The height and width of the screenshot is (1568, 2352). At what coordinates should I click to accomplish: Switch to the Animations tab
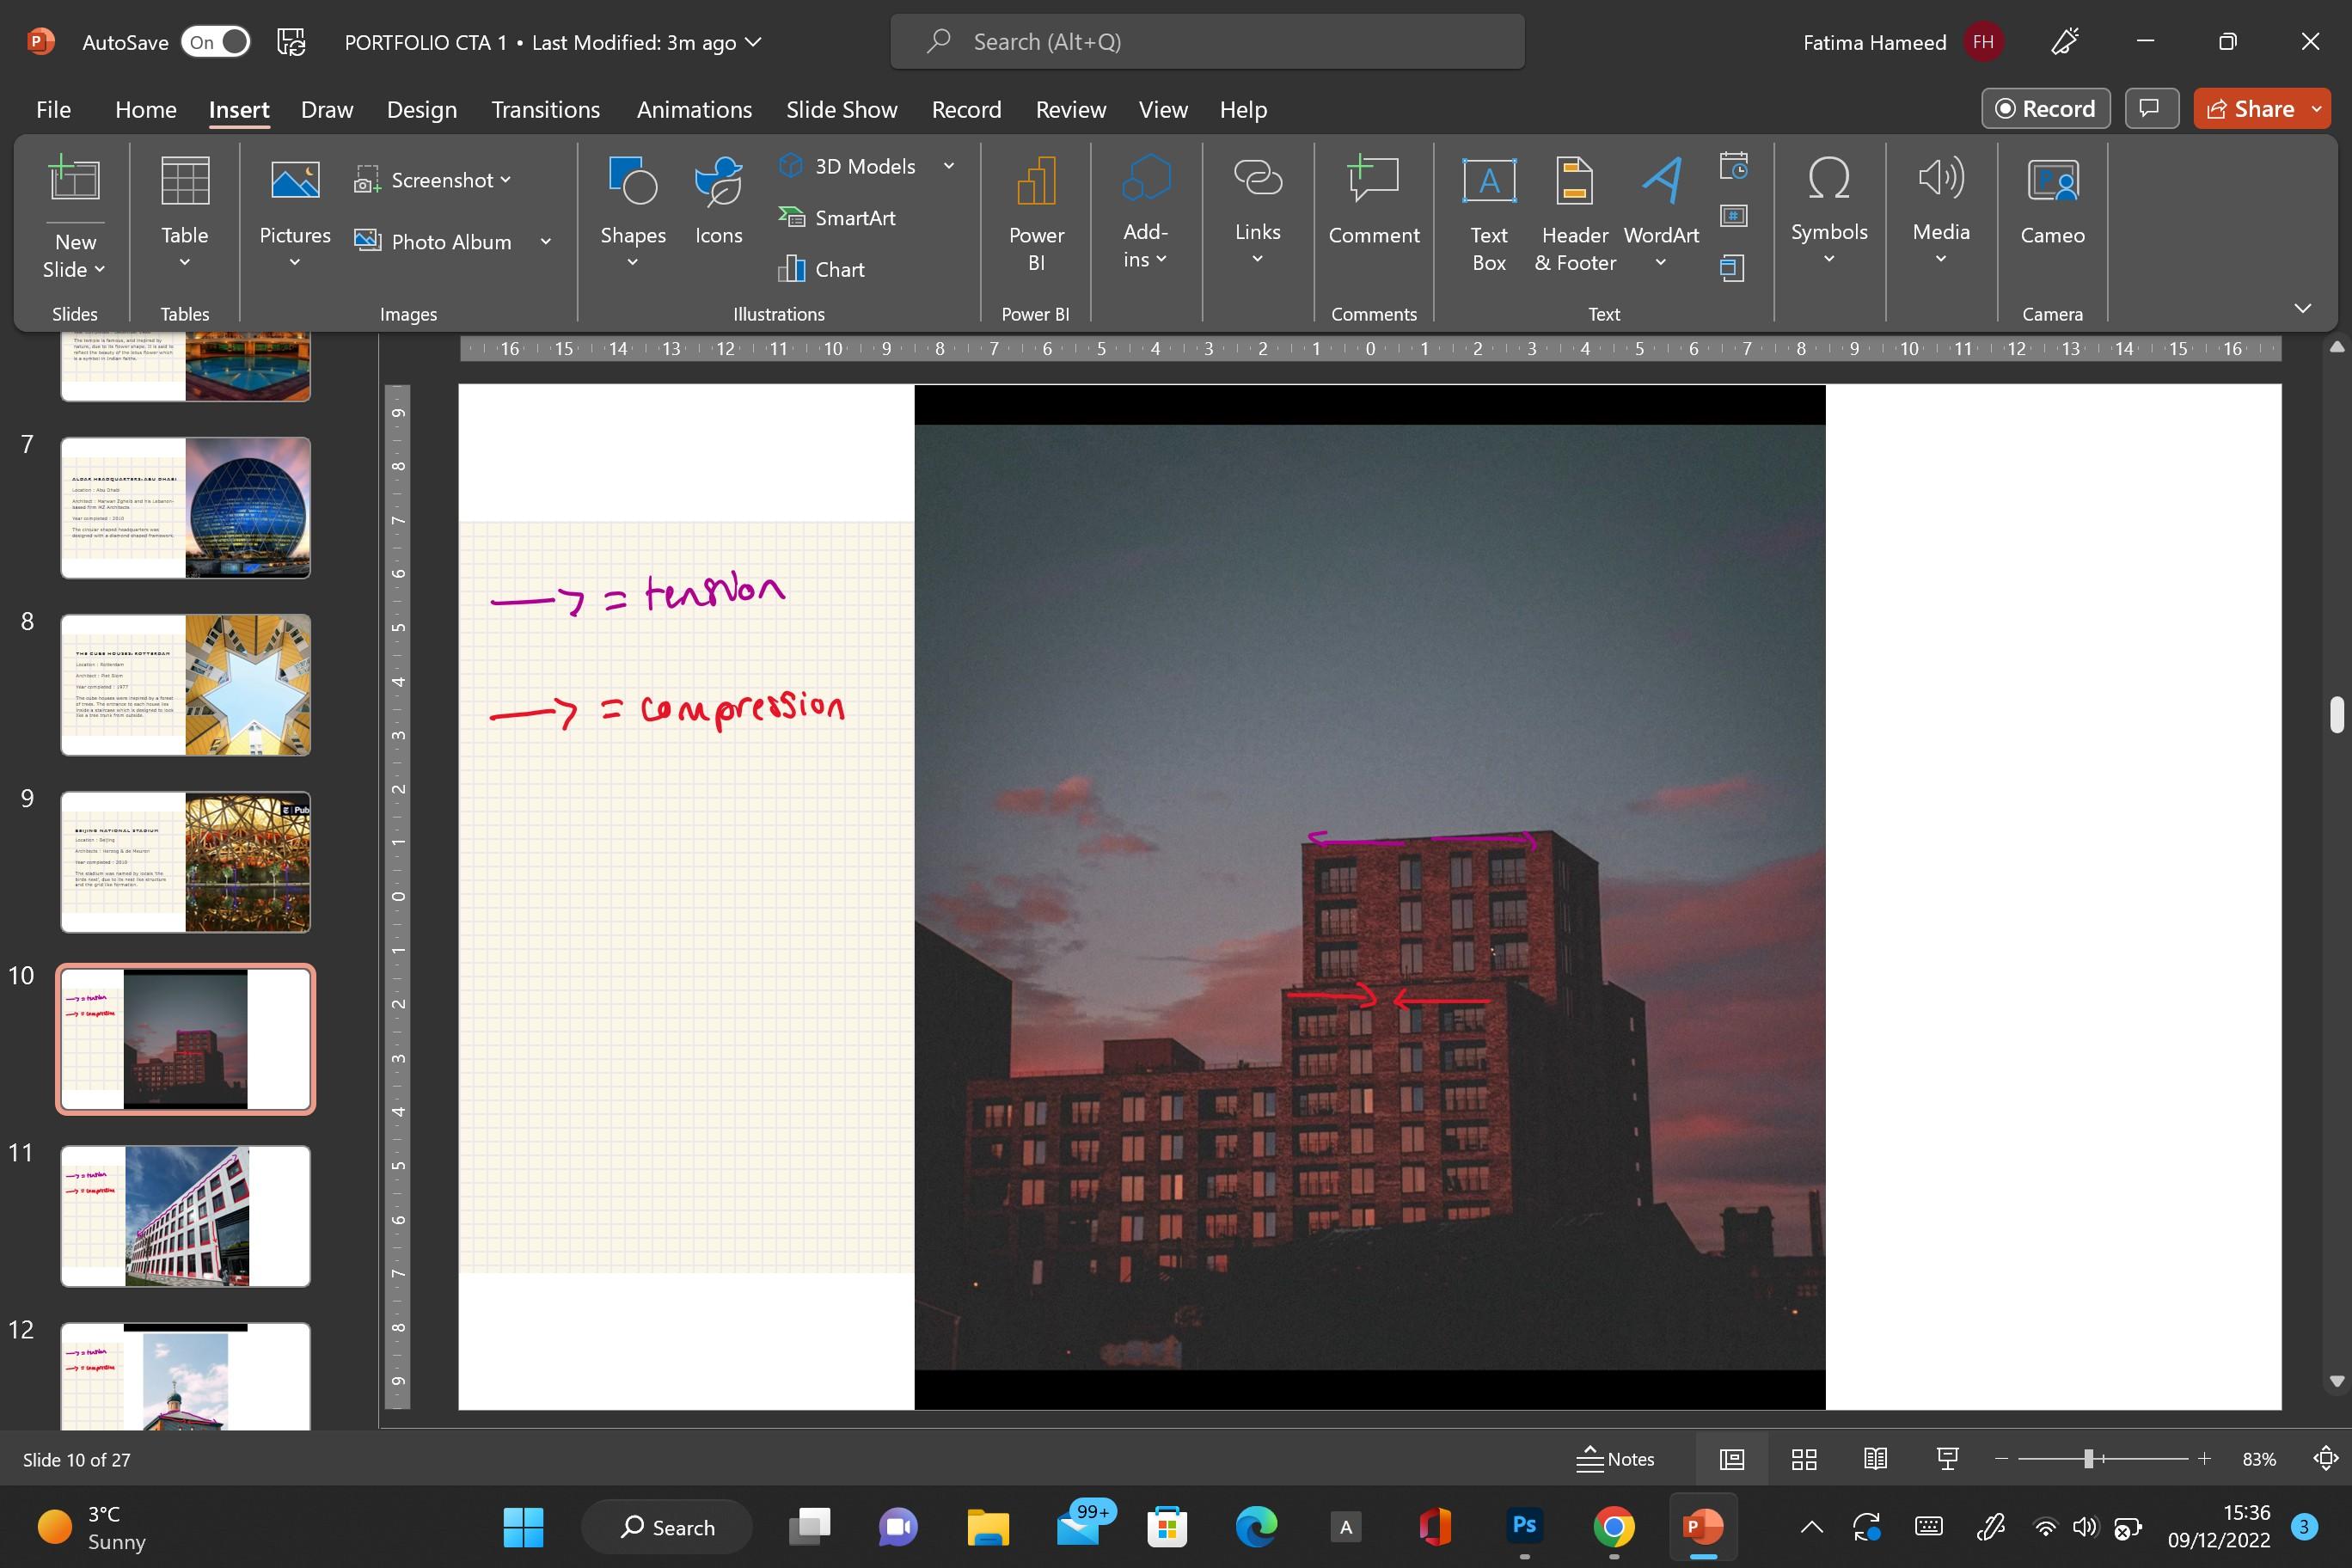pyautogui.click(x=694, y=109)
